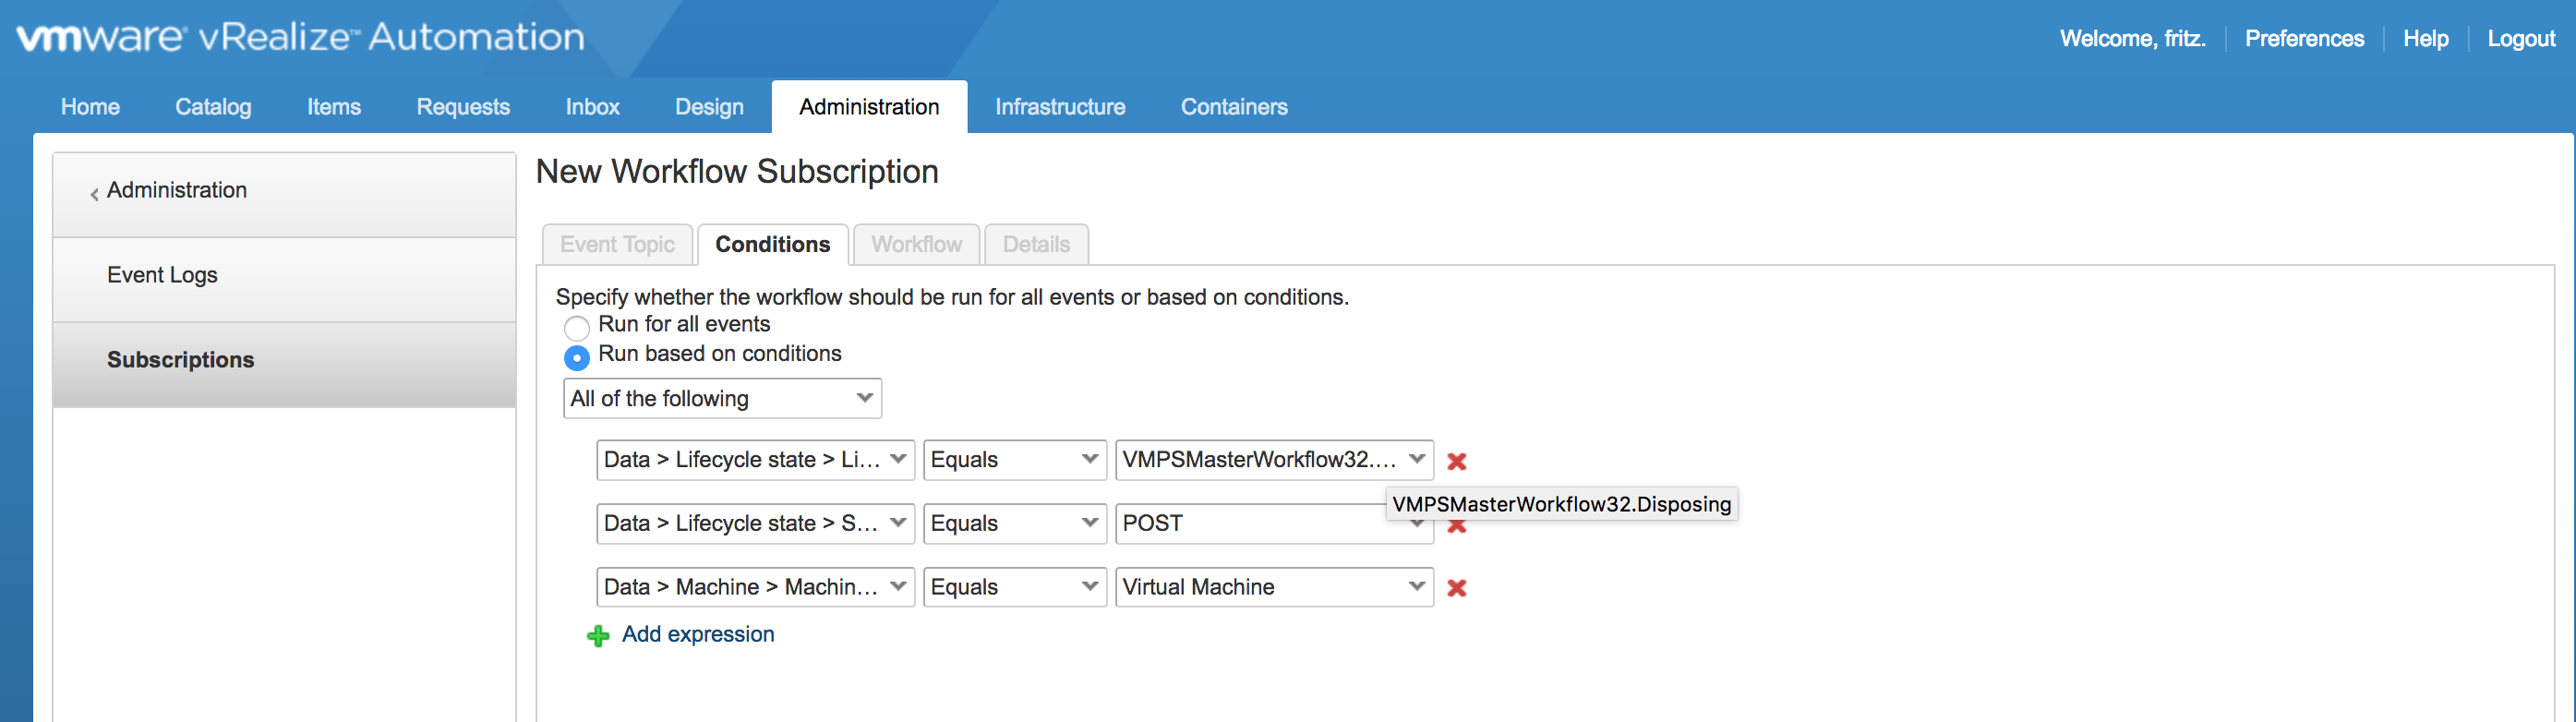The image size is (2576, 722).
Task: Click the Logout link
Action: [x=2521, y=39]
